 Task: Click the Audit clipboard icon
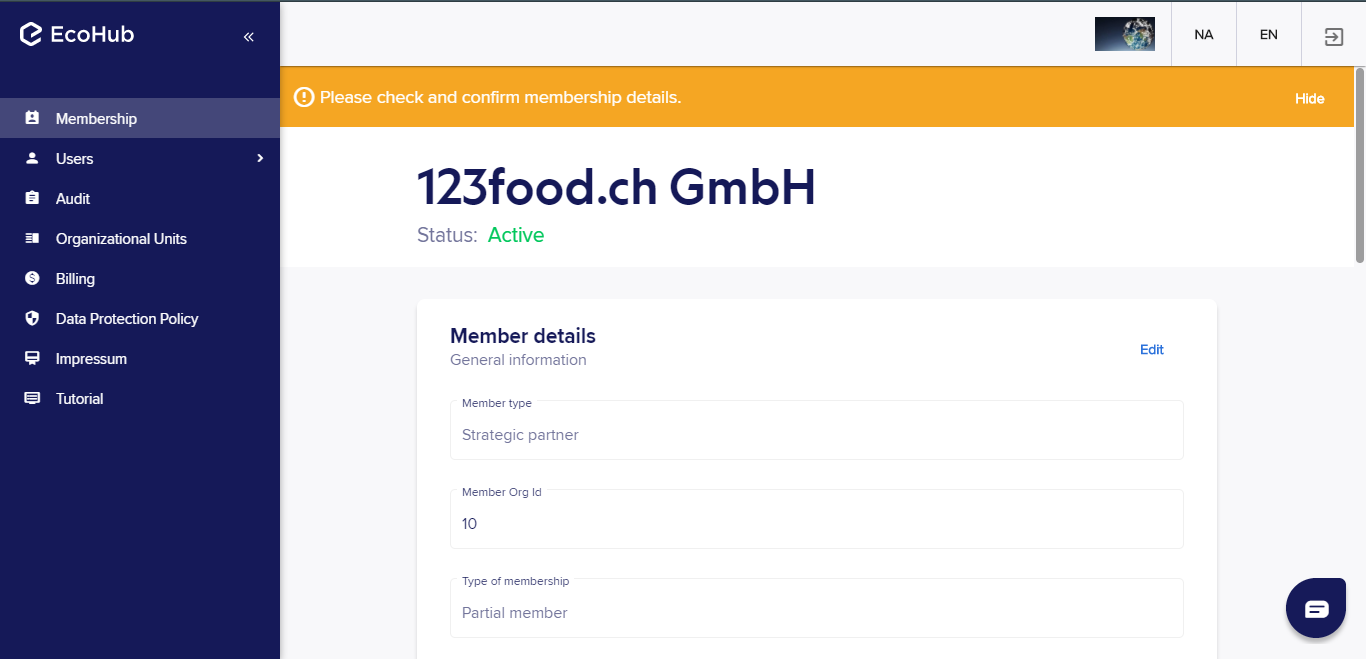tap(32, 198)
